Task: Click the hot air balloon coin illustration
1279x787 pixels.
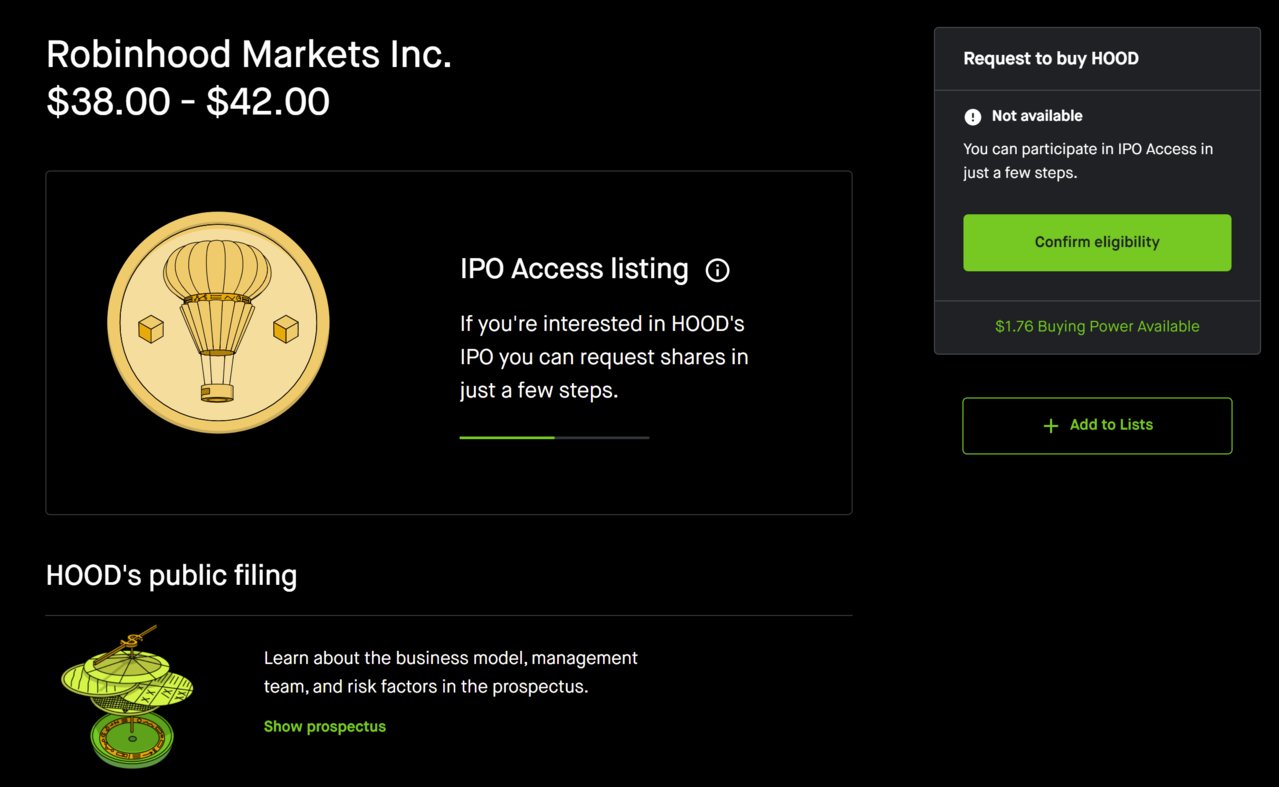Action: point(218,322)
